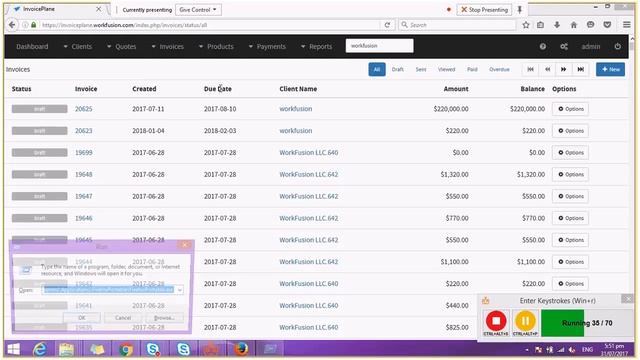This screenshot has height=360, width=640.
Task: Open Options for invoice 19646
Action: tap(570, 218)
